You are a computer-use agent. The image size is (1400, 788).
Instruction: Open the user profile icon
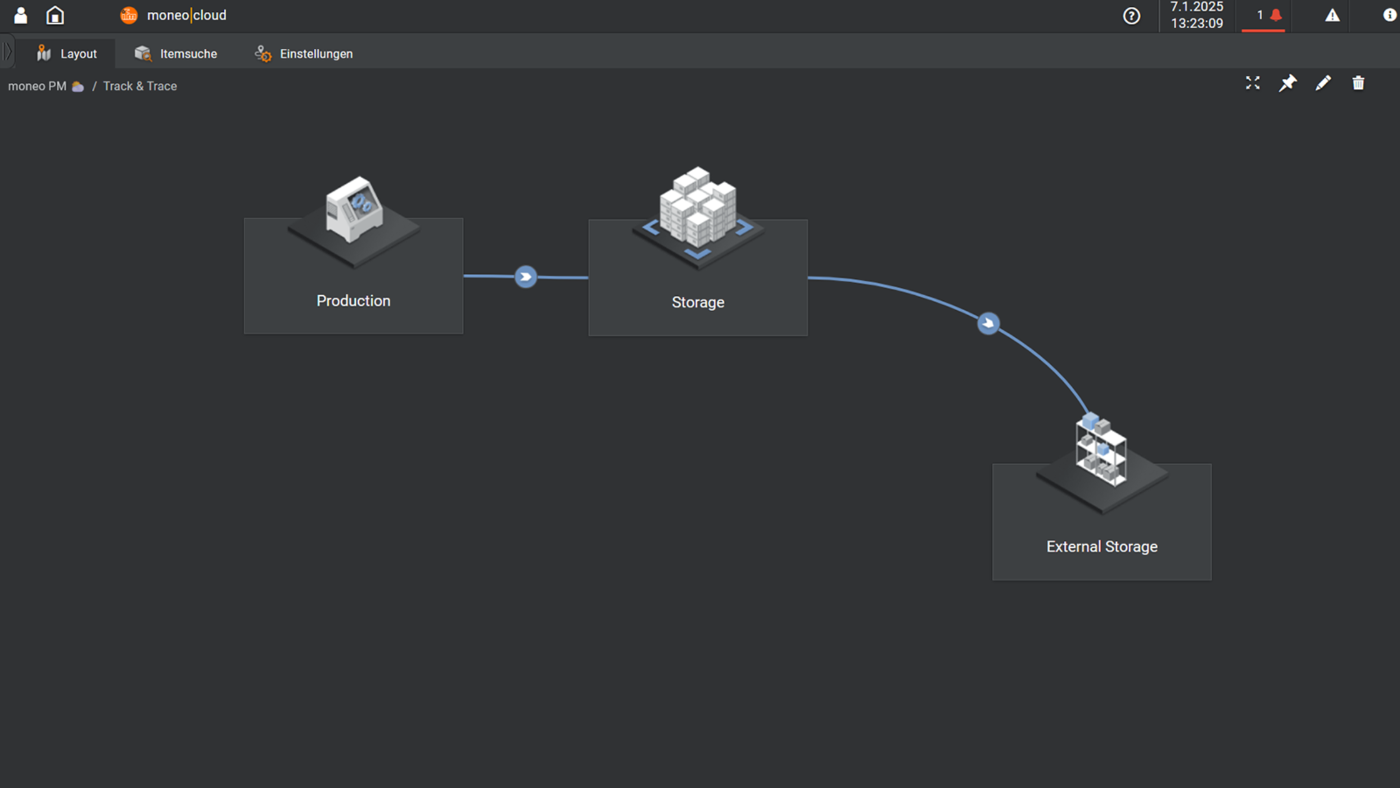tap(20, 15)
